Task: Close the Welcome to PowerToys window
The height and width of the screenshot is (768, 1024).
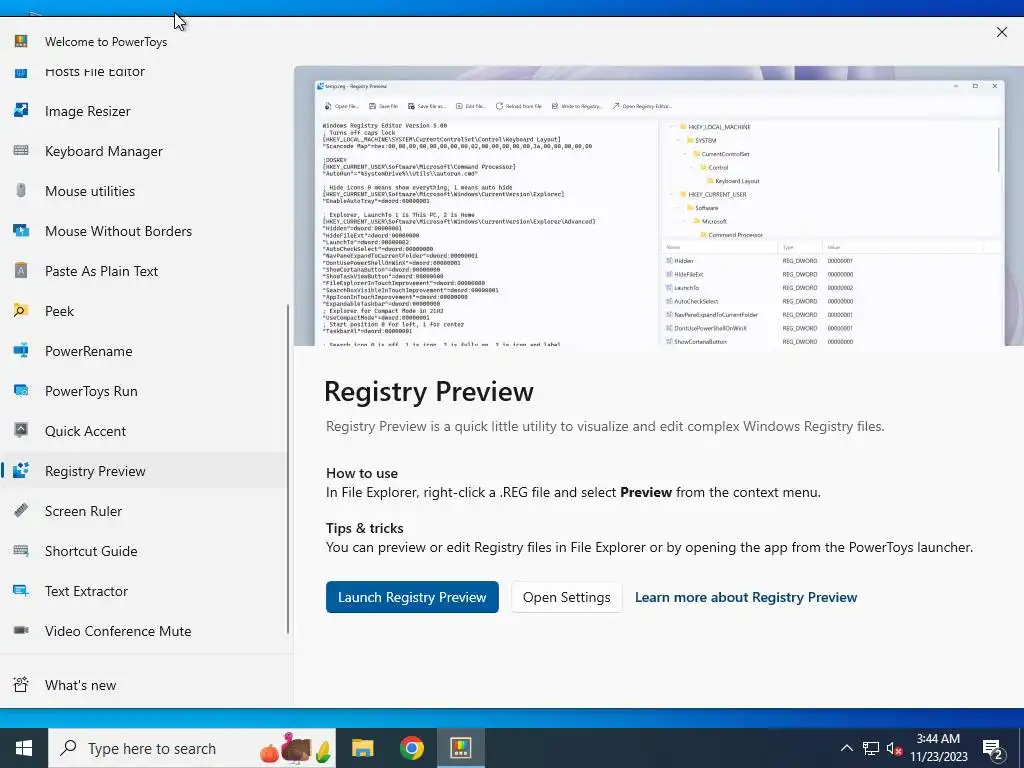Action: click(x=1002, y=32)
